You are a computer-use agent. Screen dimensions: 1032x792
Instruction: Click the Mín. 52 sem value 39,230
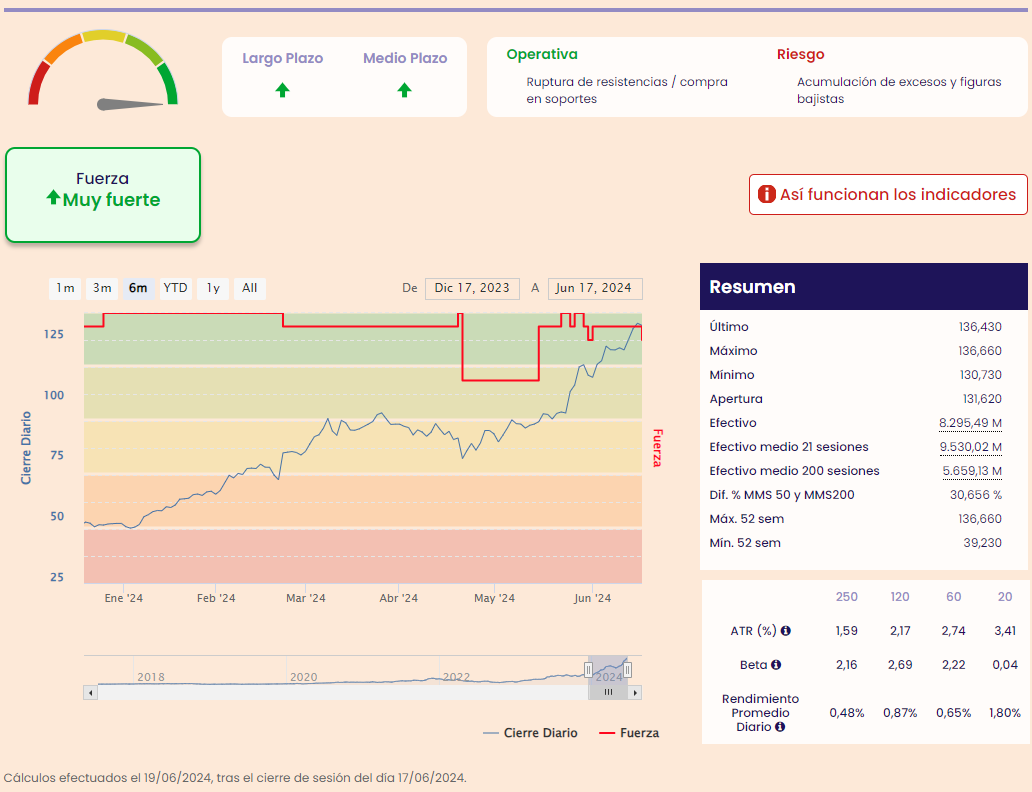982,543
